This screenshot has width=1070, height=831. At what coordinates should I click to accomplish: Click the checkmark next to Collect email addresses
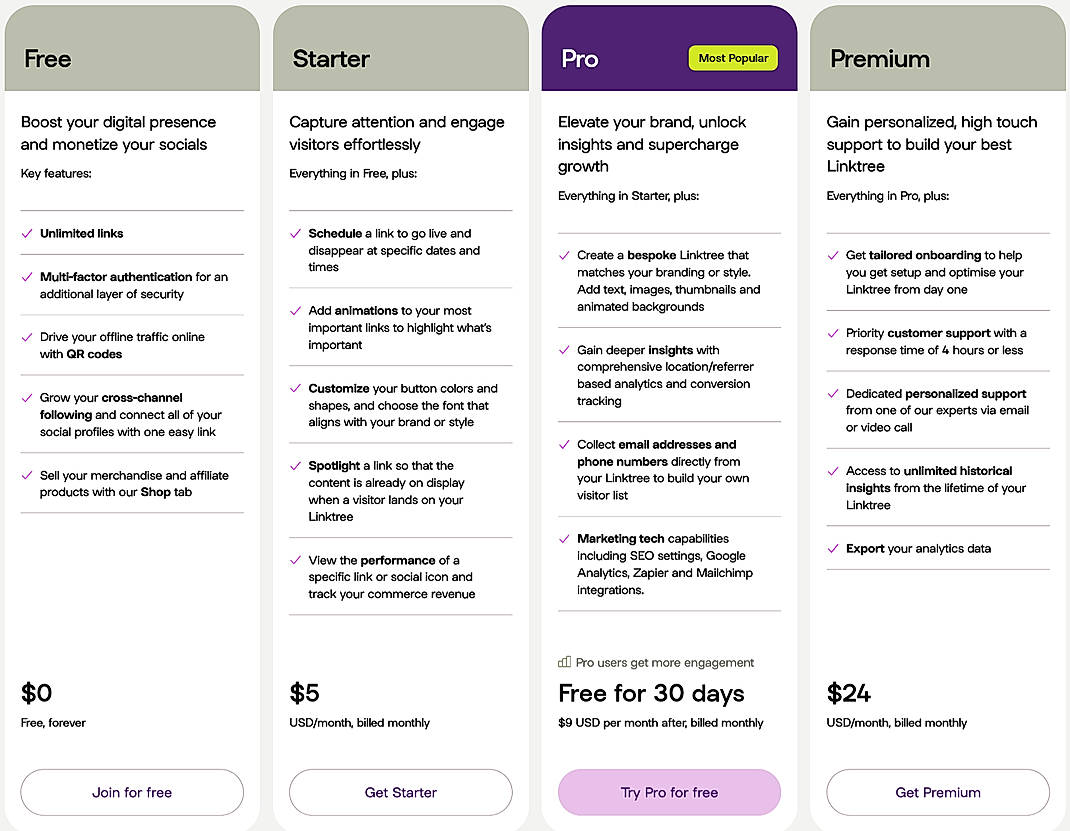coord(564,445)
